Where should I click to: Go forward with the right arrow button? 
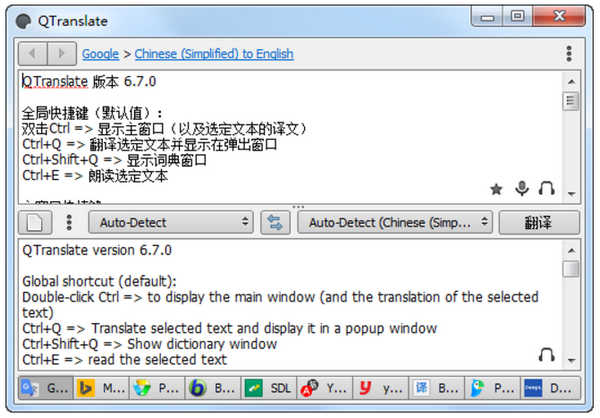tap(62, 54)
